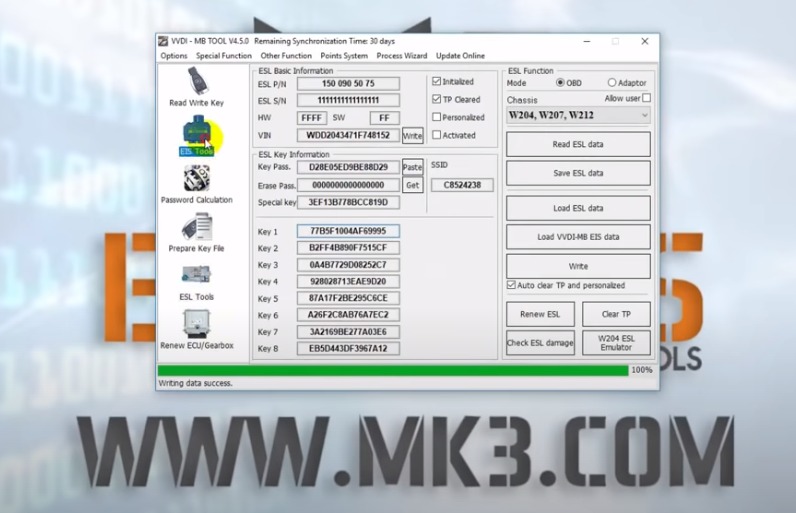Click the Read ESL data button

click(x=578, y=144)
